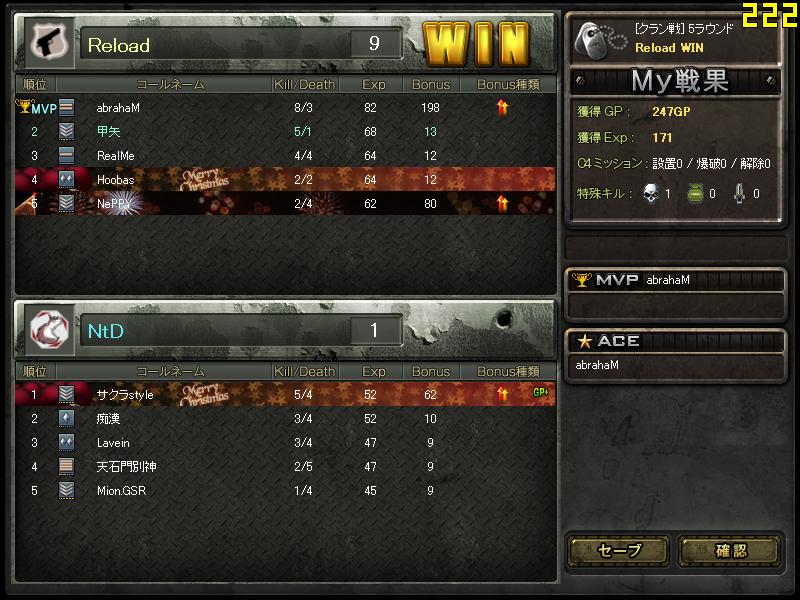Click the Bonus種類 column header for NtD

point(508,371)
